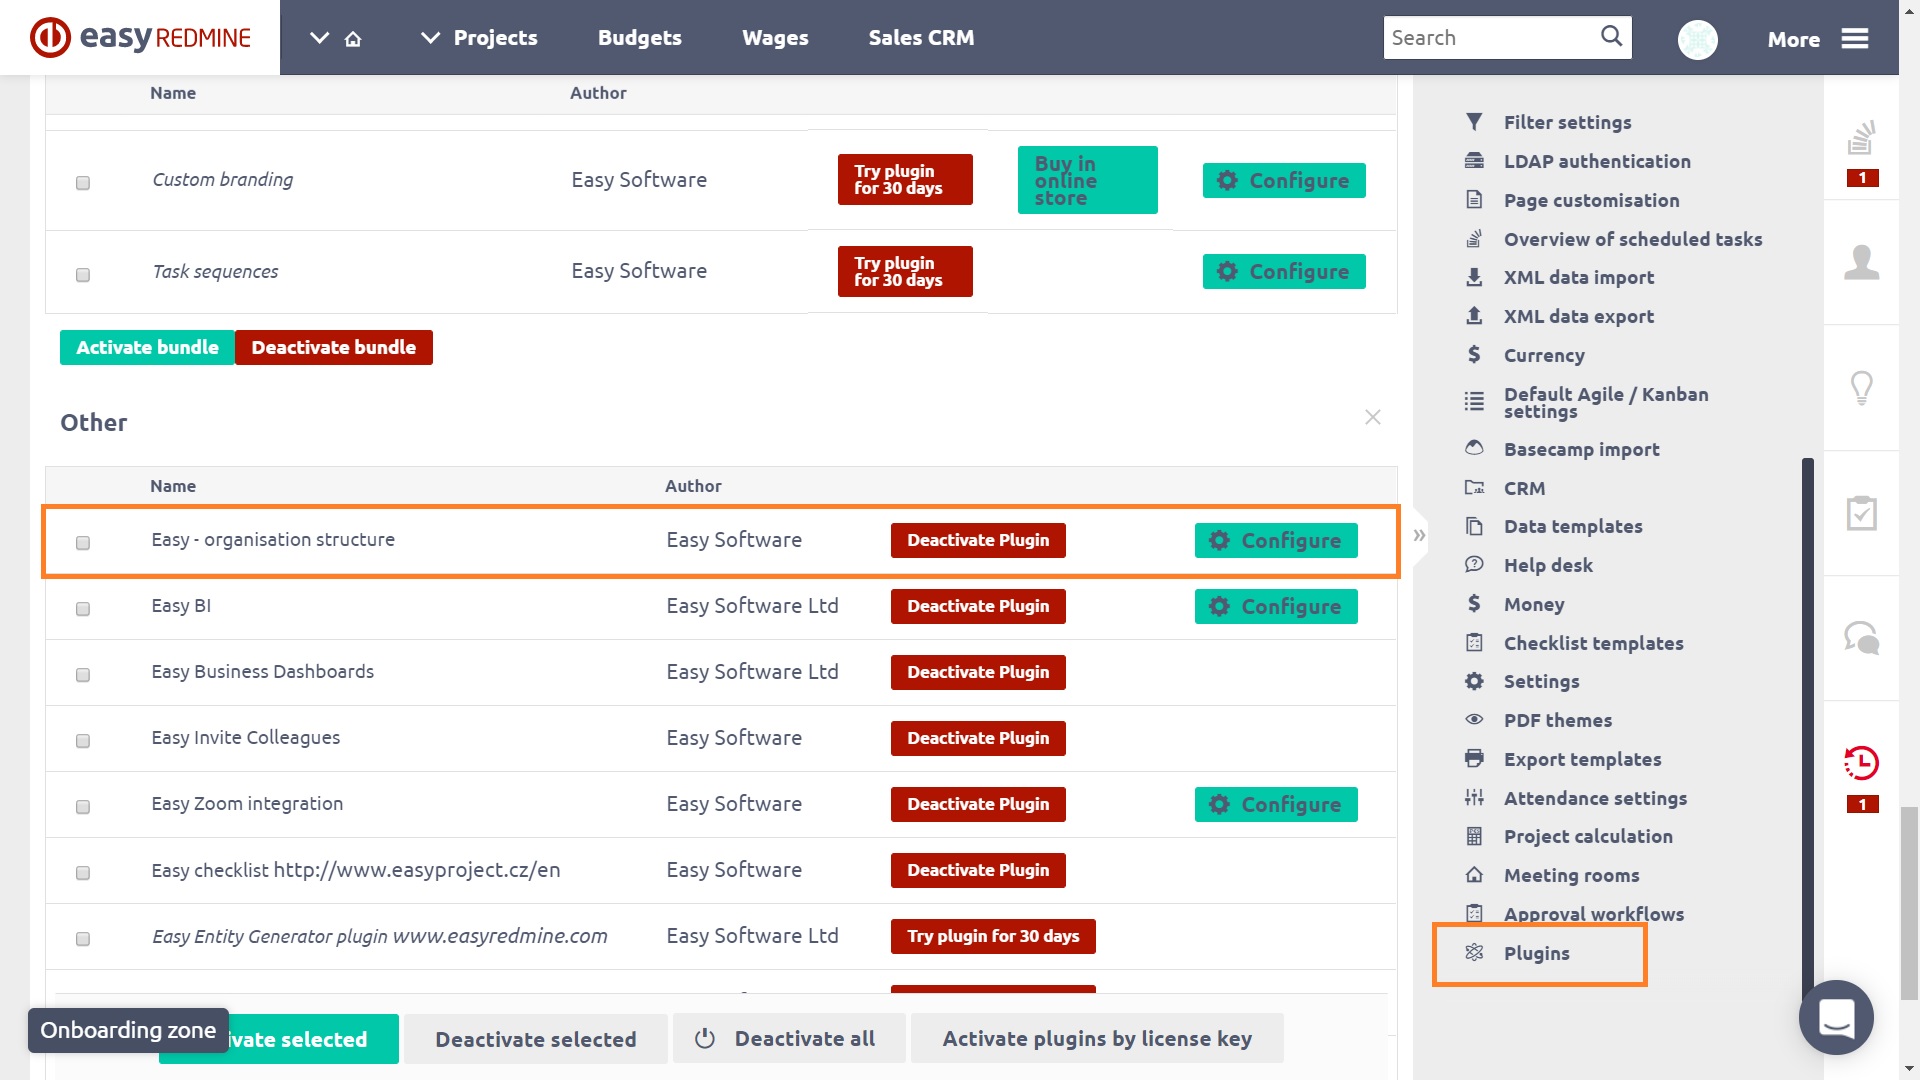Click the search magnifier icon
The height and width of the screenshot is (1080, 1920).
(x=1611, y=37)
